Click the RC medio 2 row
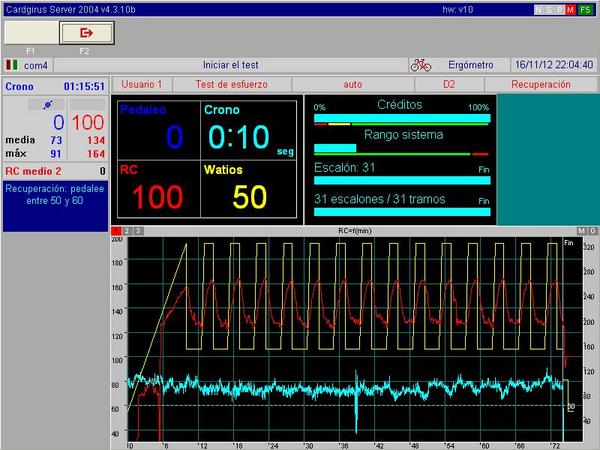The image size is (600, 450). (x=55, y=171)
